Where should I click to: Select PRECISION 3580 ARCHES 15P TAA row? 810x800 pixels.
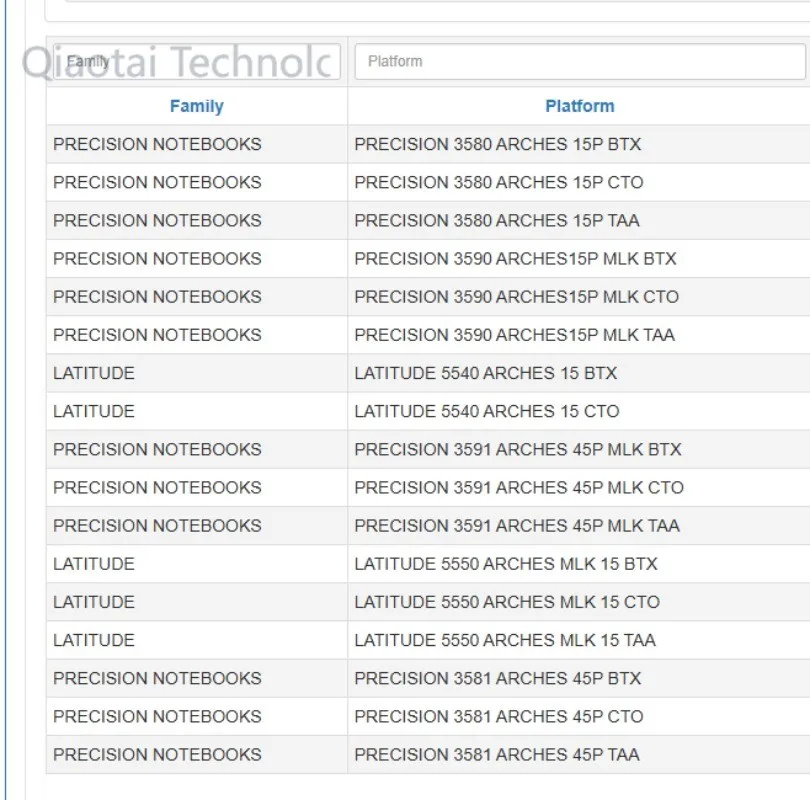pyautogui.click(x=428, y=221)
